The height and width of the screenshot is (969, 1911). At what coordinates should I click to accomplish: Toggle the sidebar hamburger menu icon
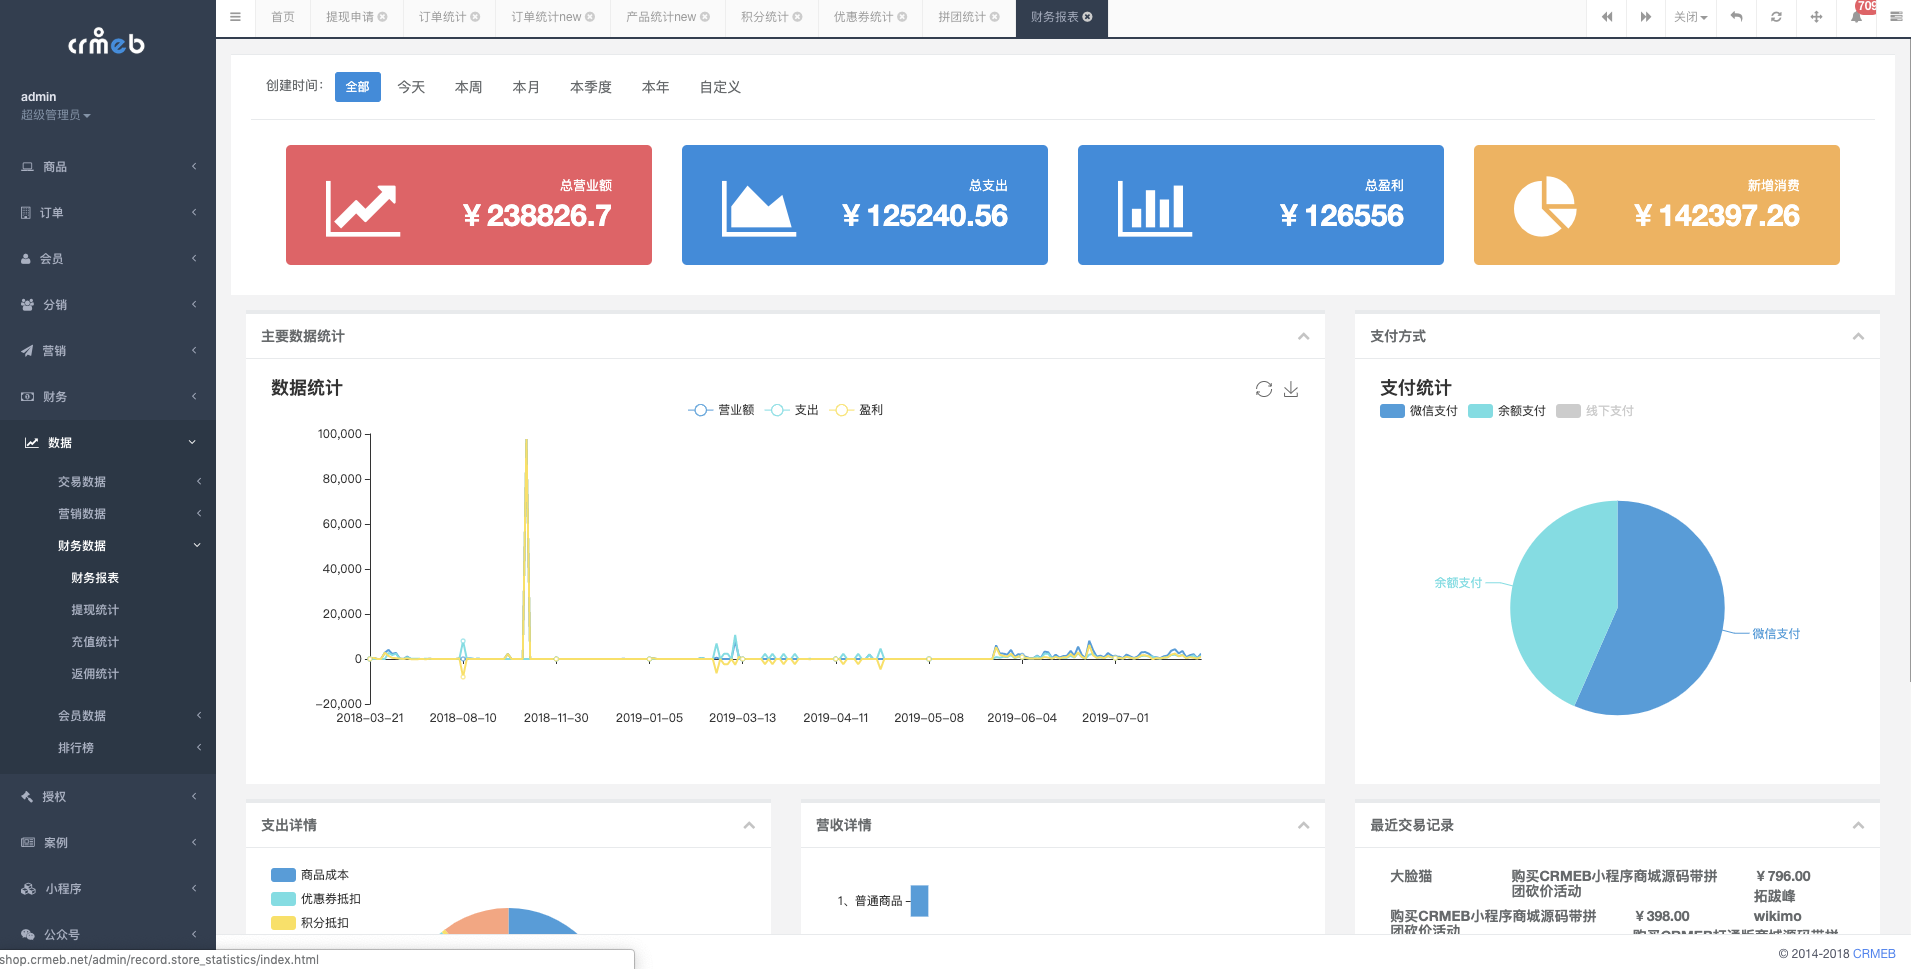click(235, 17)
